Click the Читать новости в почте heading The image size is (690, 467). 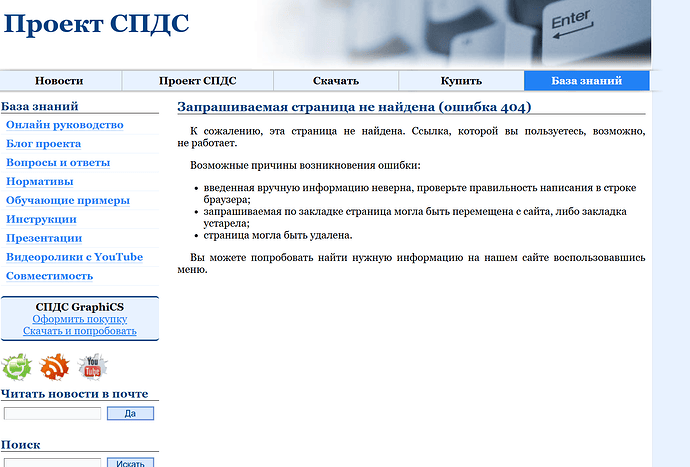click(74, 394)
